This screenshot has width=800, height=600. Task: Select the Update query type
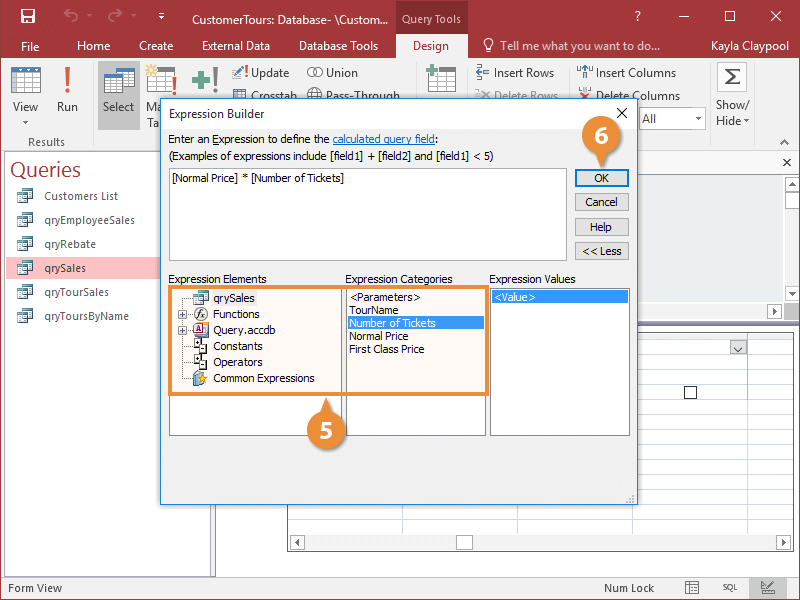[261, 72]
